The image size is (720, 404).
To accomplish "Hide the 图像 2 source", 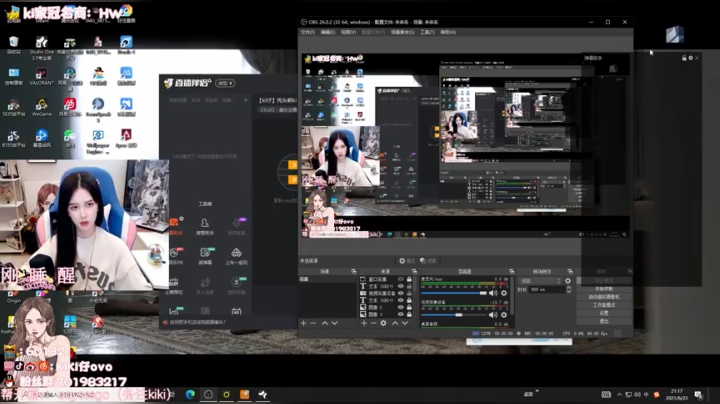I will click(x=400, y=307).
